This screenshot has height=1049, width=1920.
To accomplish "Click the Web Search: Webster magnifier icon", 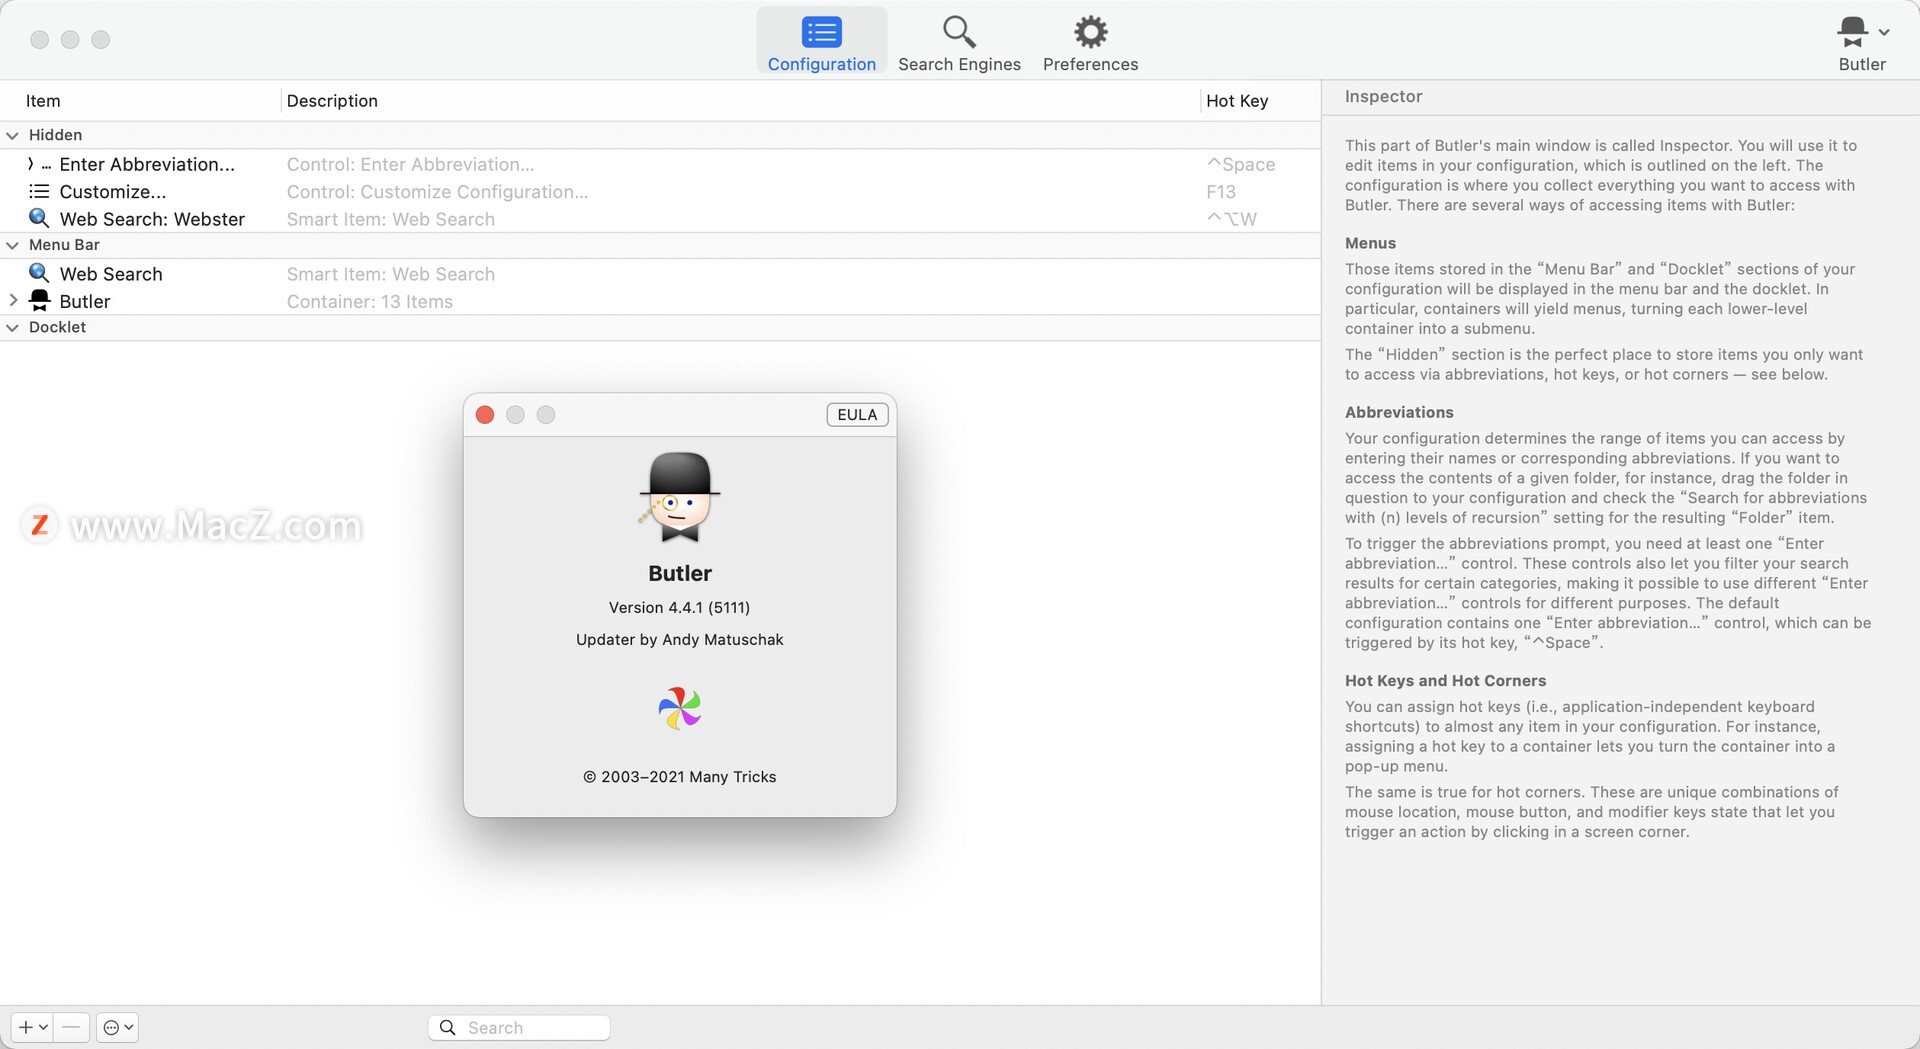I will tap(39, 218).
